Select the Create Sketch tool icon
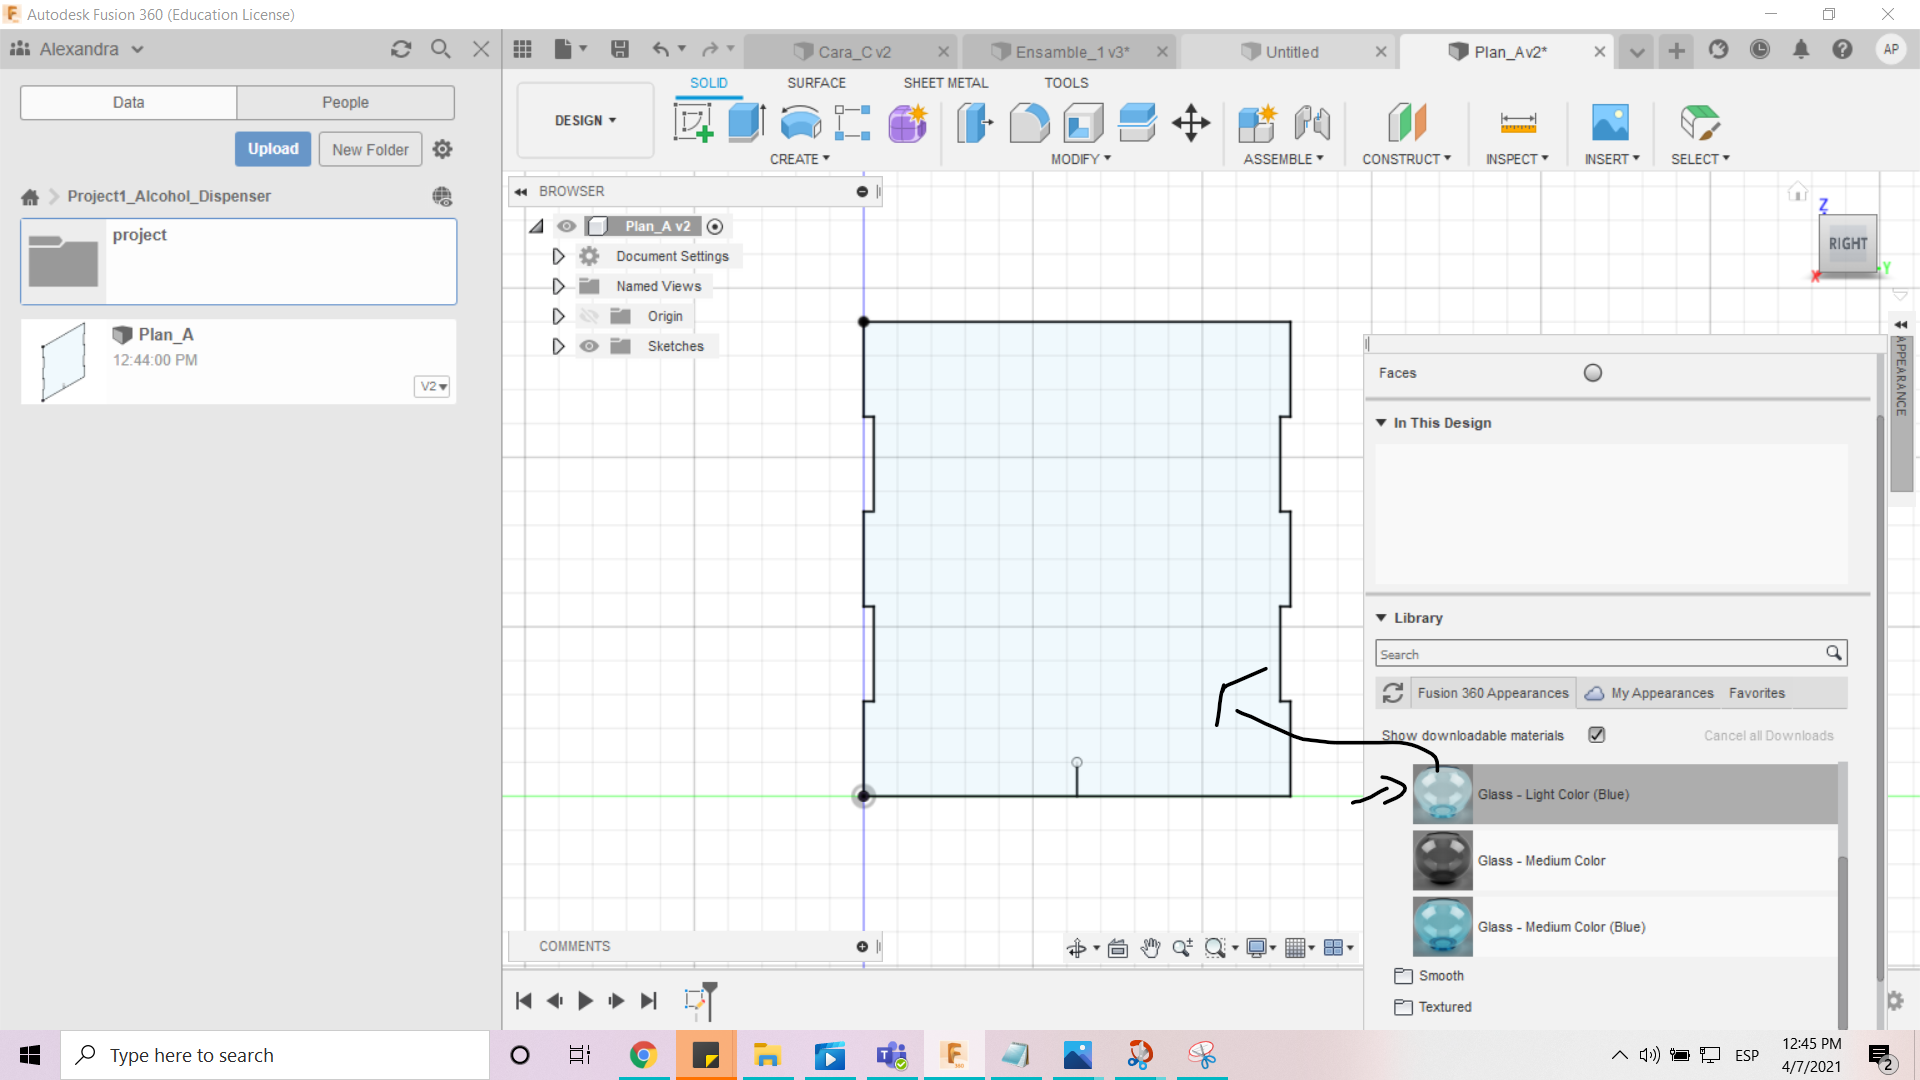Viewport: 1920px width, 1080px height. [x=693, y=123]
